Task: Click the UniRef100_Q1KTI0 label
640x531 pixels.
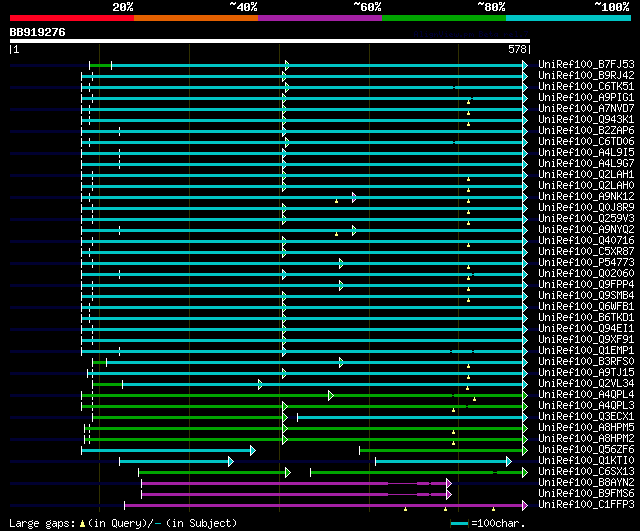Action: click(x=586, y=461)
